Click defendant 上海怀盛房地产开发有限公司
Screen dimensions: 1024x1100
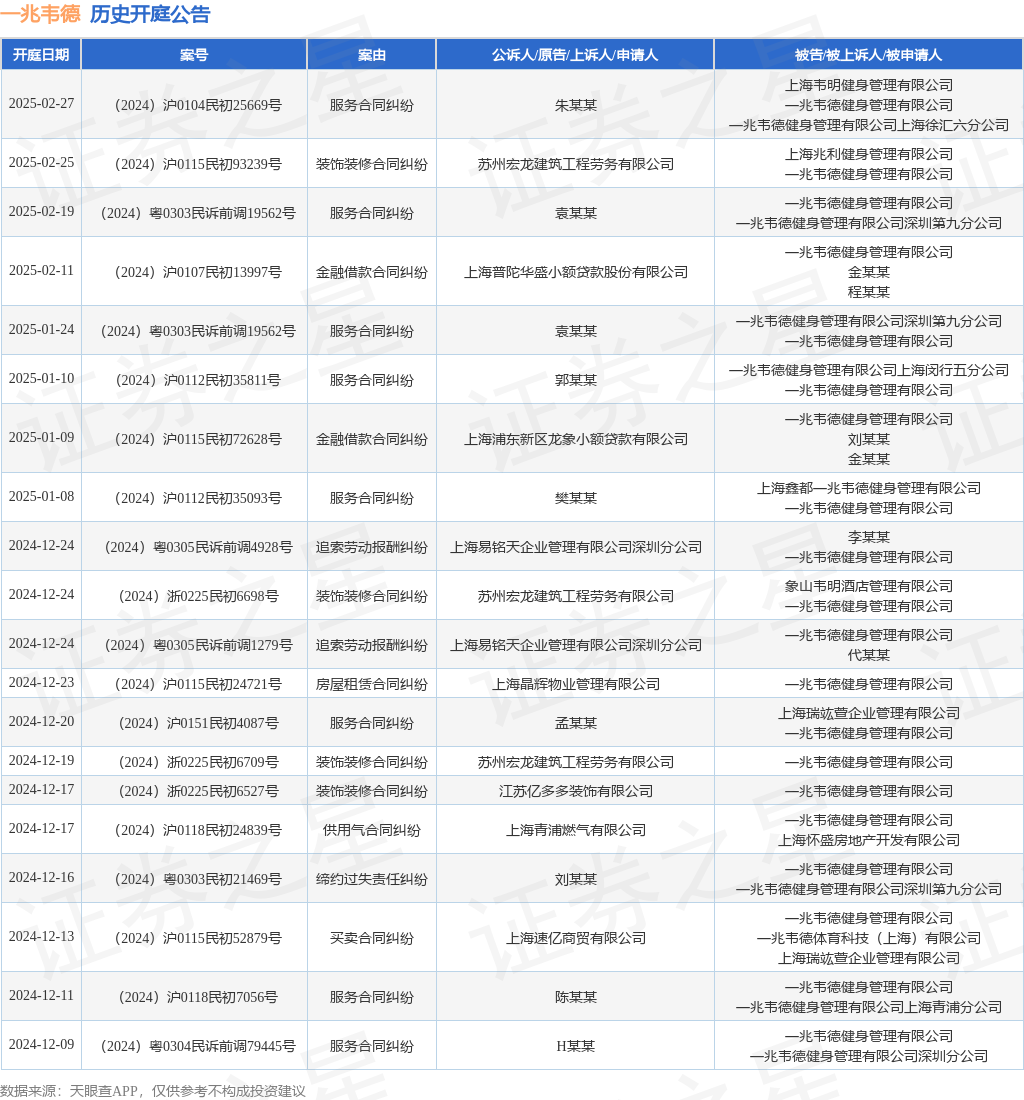(x=868, y=840)
